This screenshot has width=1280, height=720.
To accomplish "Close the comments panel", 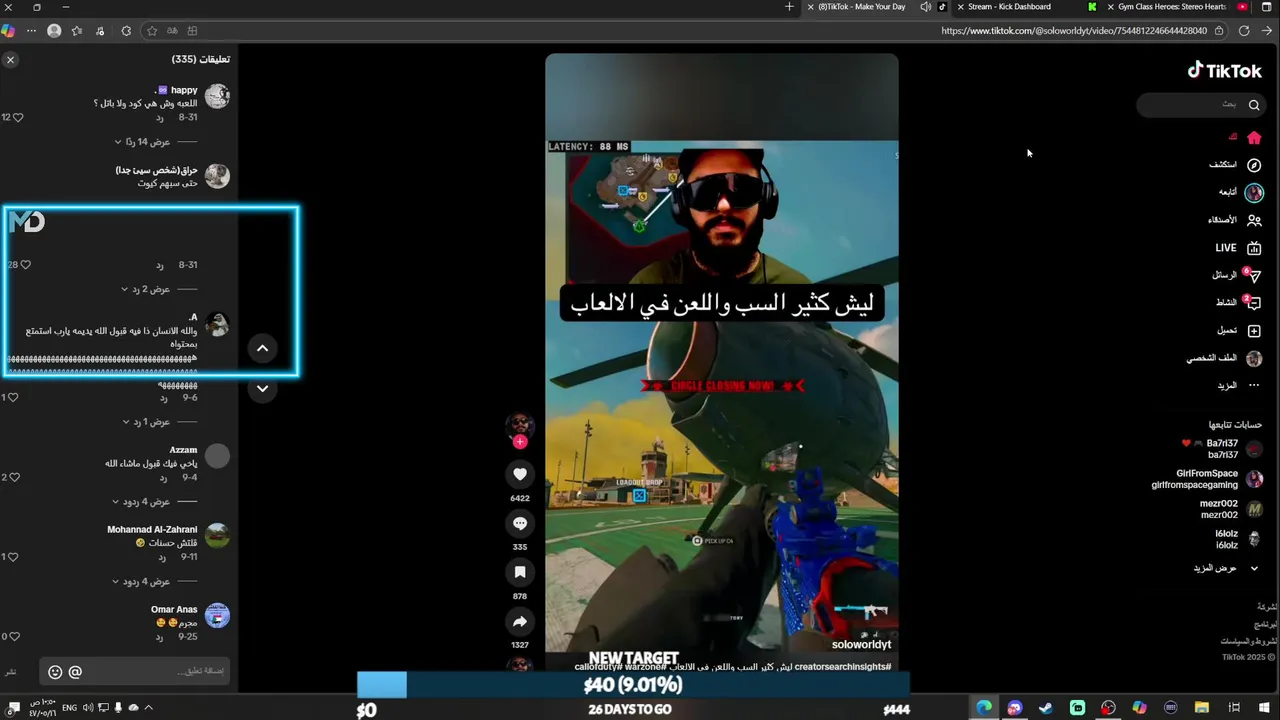I will coord(10,60).
